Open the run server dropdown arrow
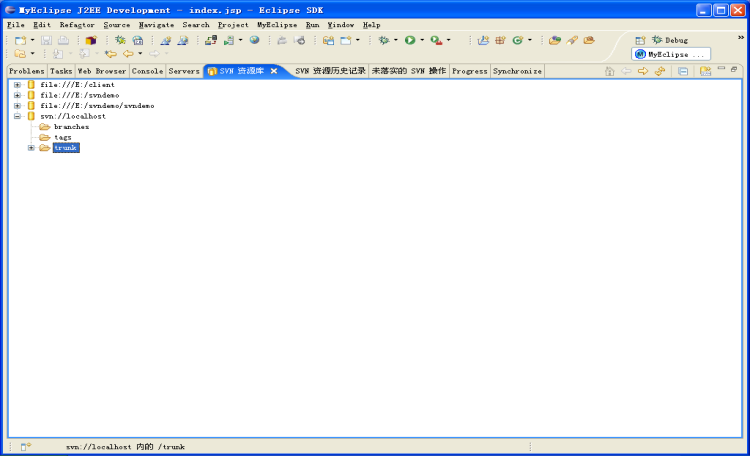Image resolution: width=750 pixels, height=456 pixels. pos(241,40)
